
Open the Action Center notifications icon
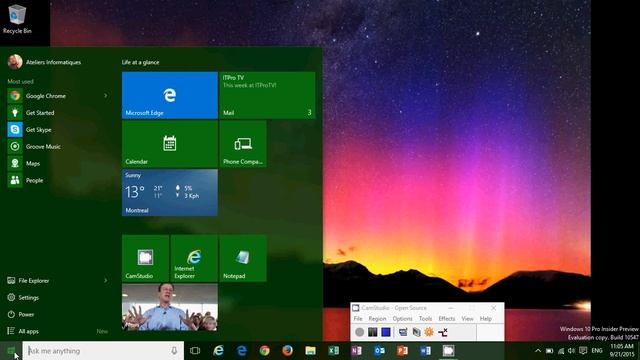tap(583, 351)
